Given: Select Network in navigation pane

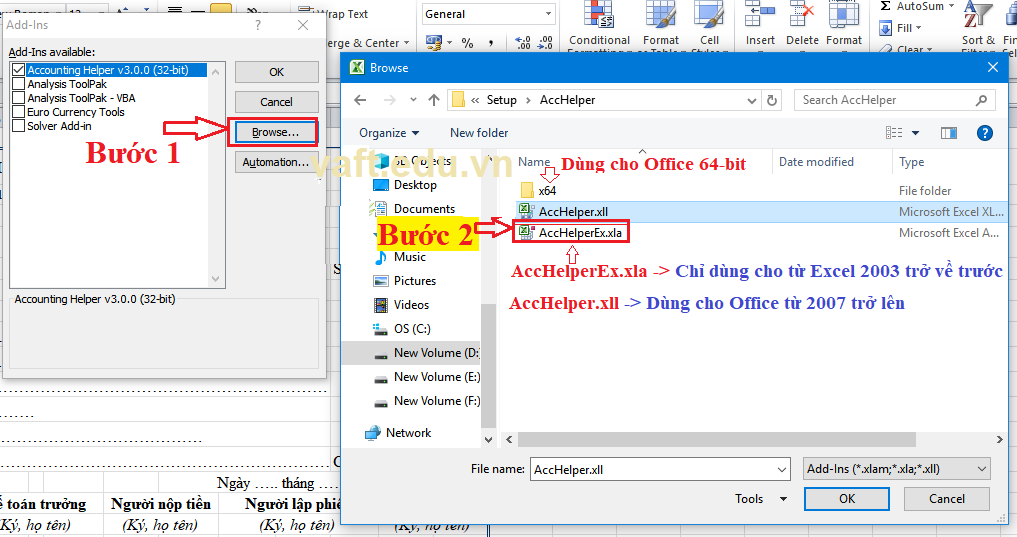Looking at the screenshot, I should point(408,433).
